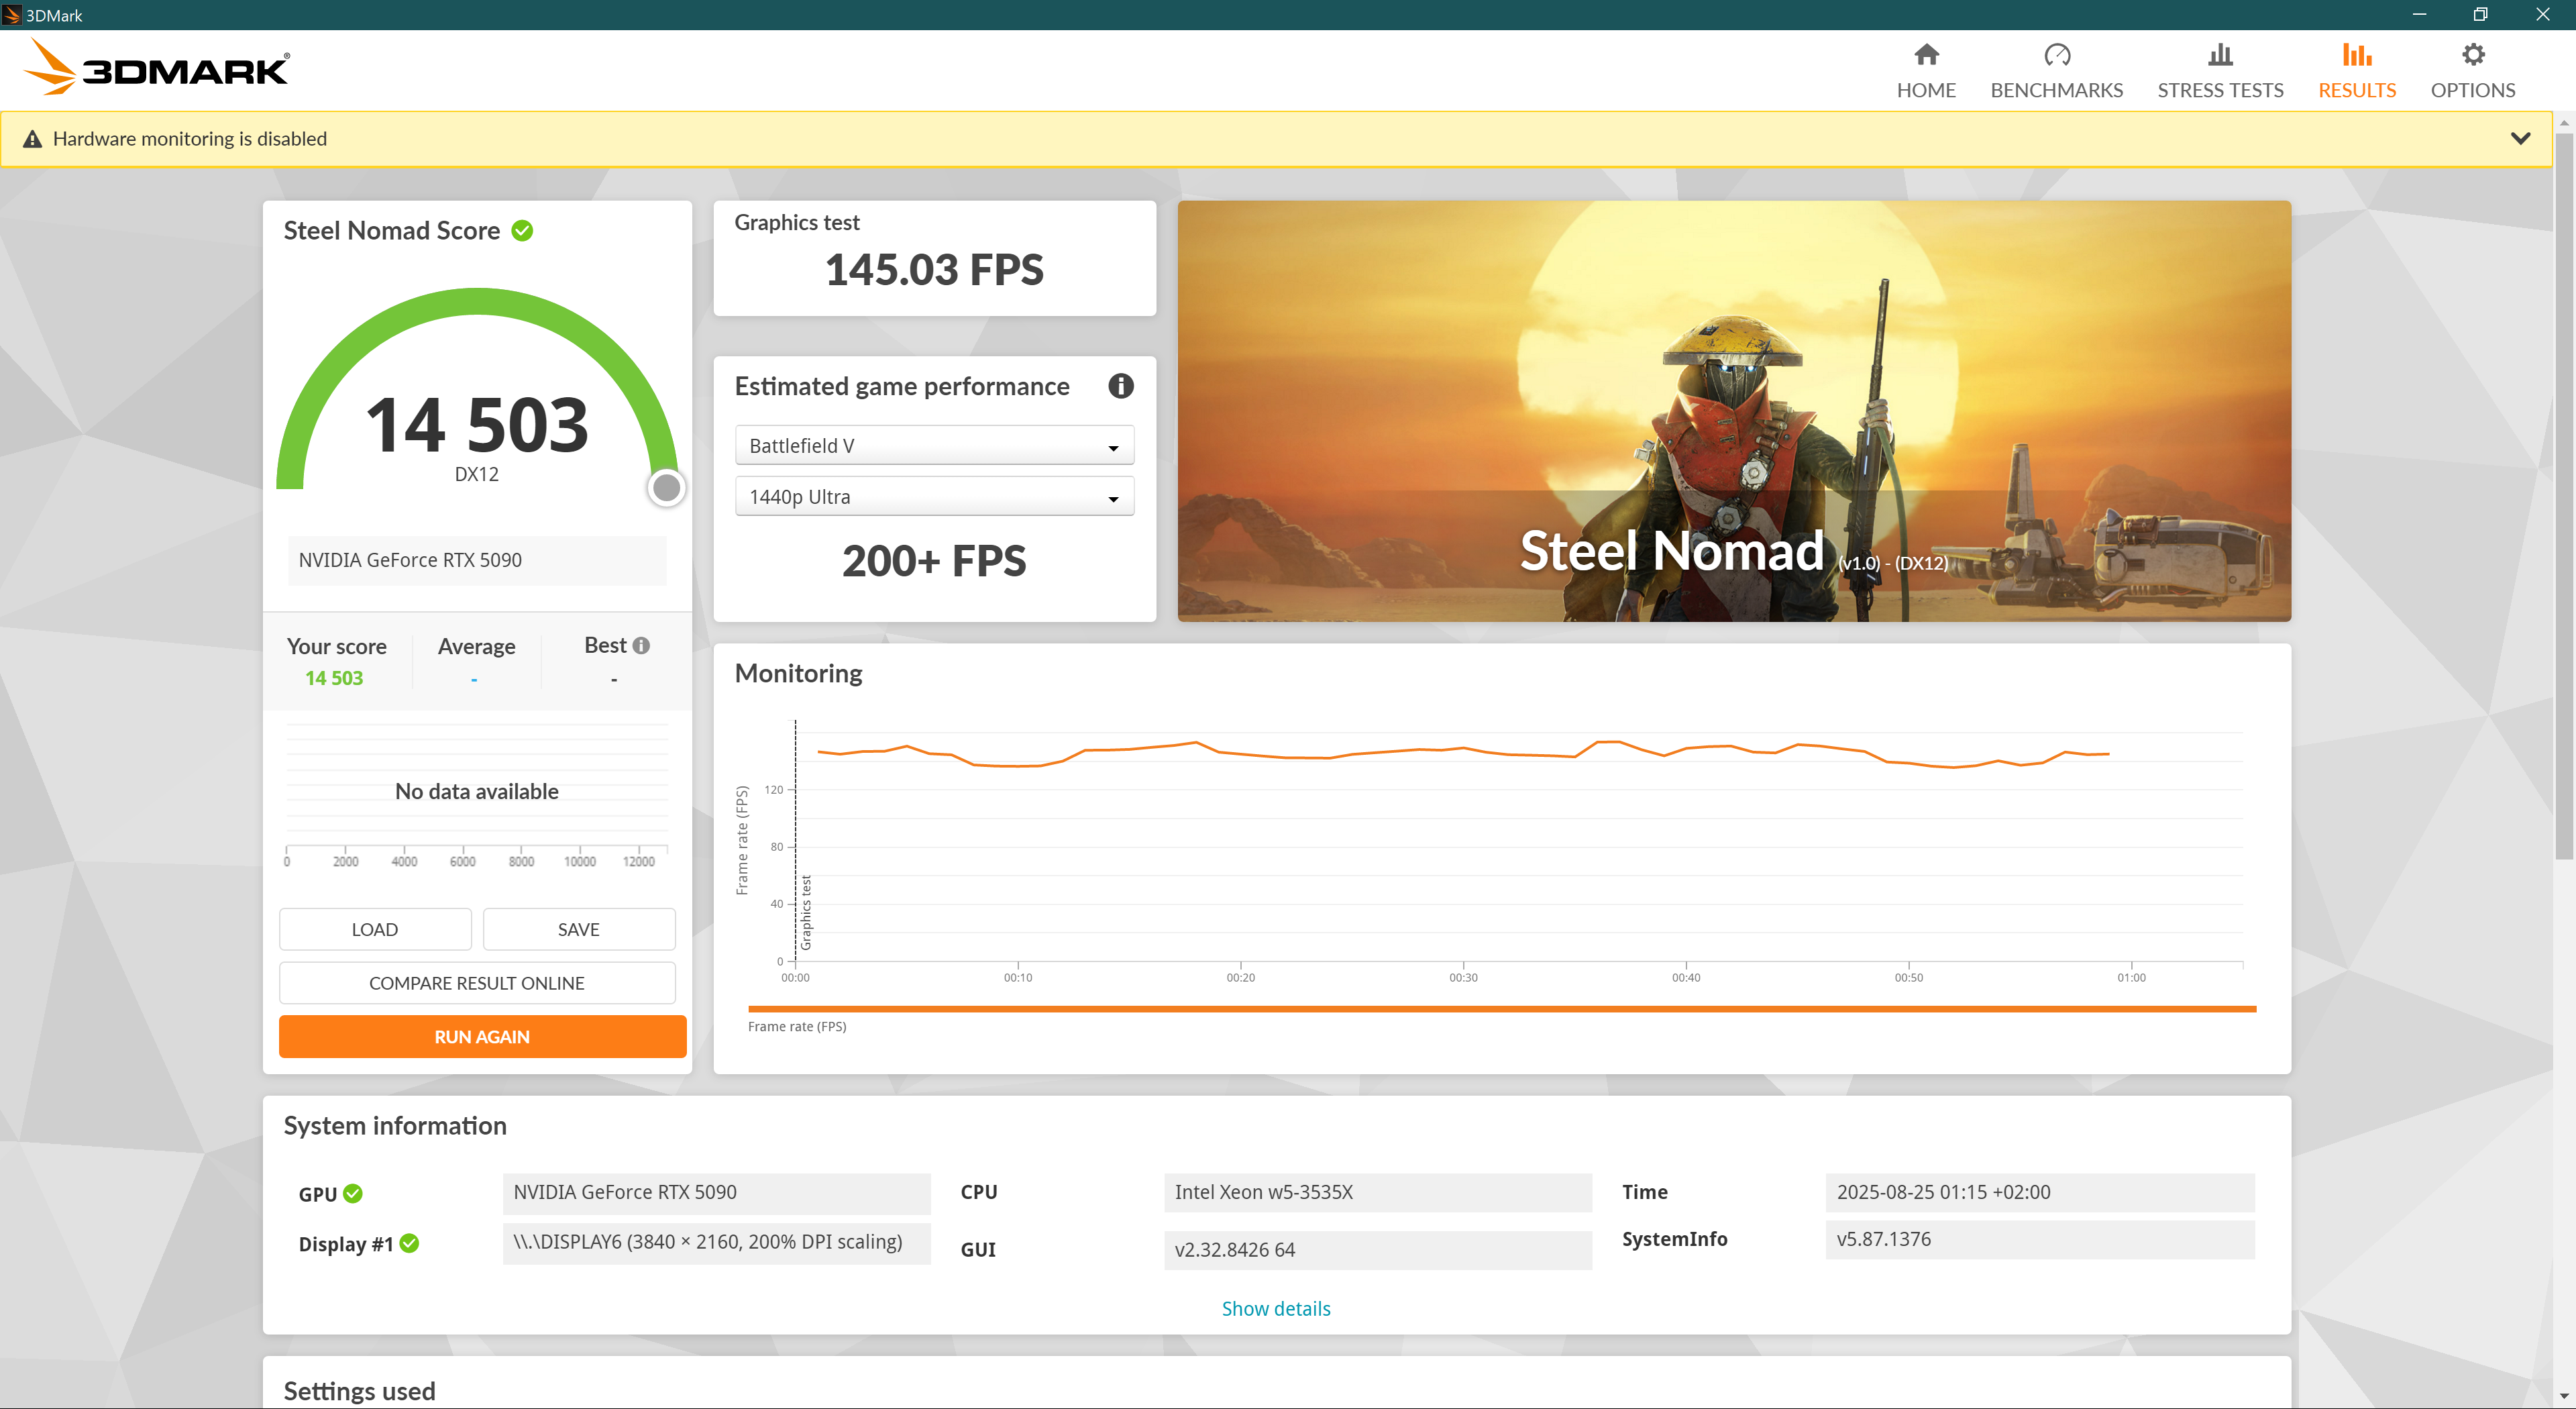
Task: Click the GUI version v2.32.8426 64
Action: coord(1378,1250)
